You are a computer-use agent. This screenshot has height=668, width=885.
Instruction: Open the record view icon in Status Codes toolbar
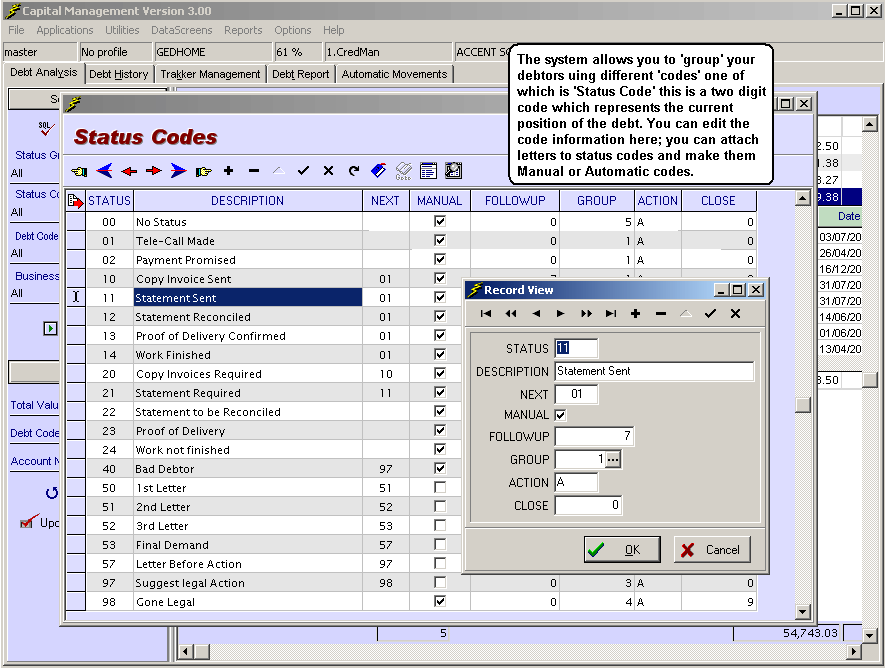point(453,170)
